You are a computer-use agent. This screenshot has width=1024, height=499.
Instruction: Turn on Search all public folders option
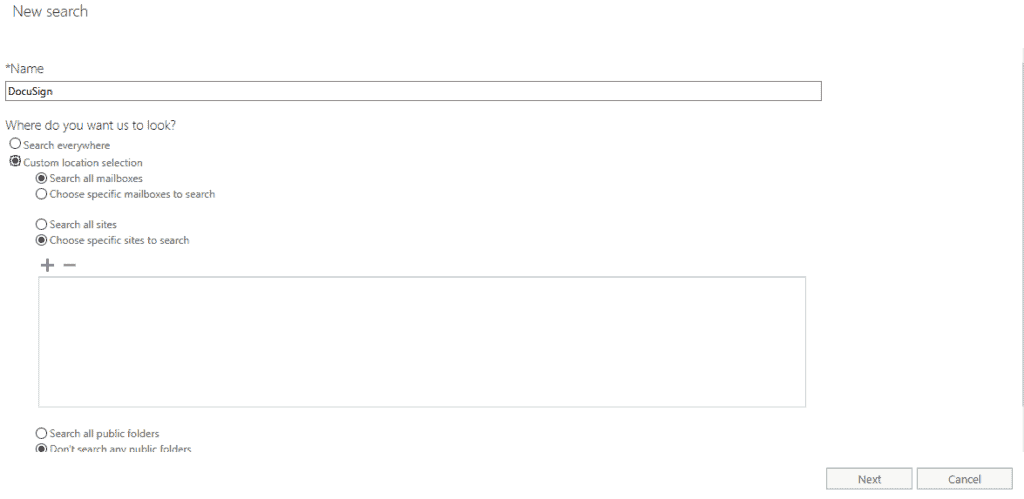[41, 433]
